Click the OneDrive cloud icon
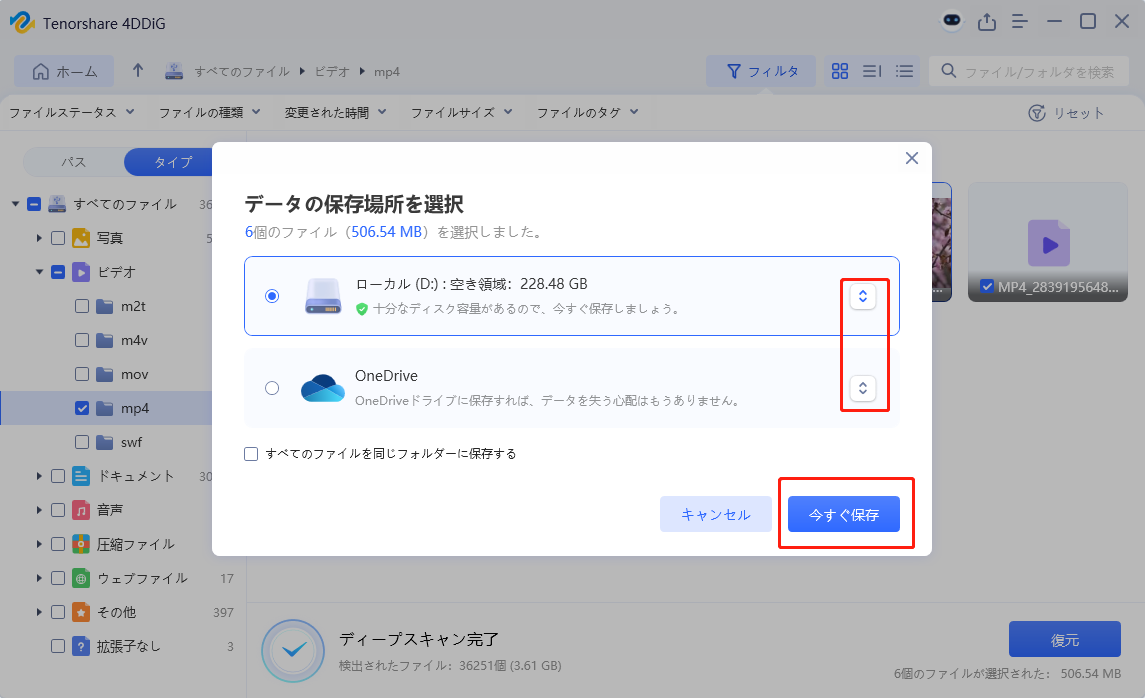This screenshot has height=698, width=1145. pyautogui.click(x=323, y=388)
